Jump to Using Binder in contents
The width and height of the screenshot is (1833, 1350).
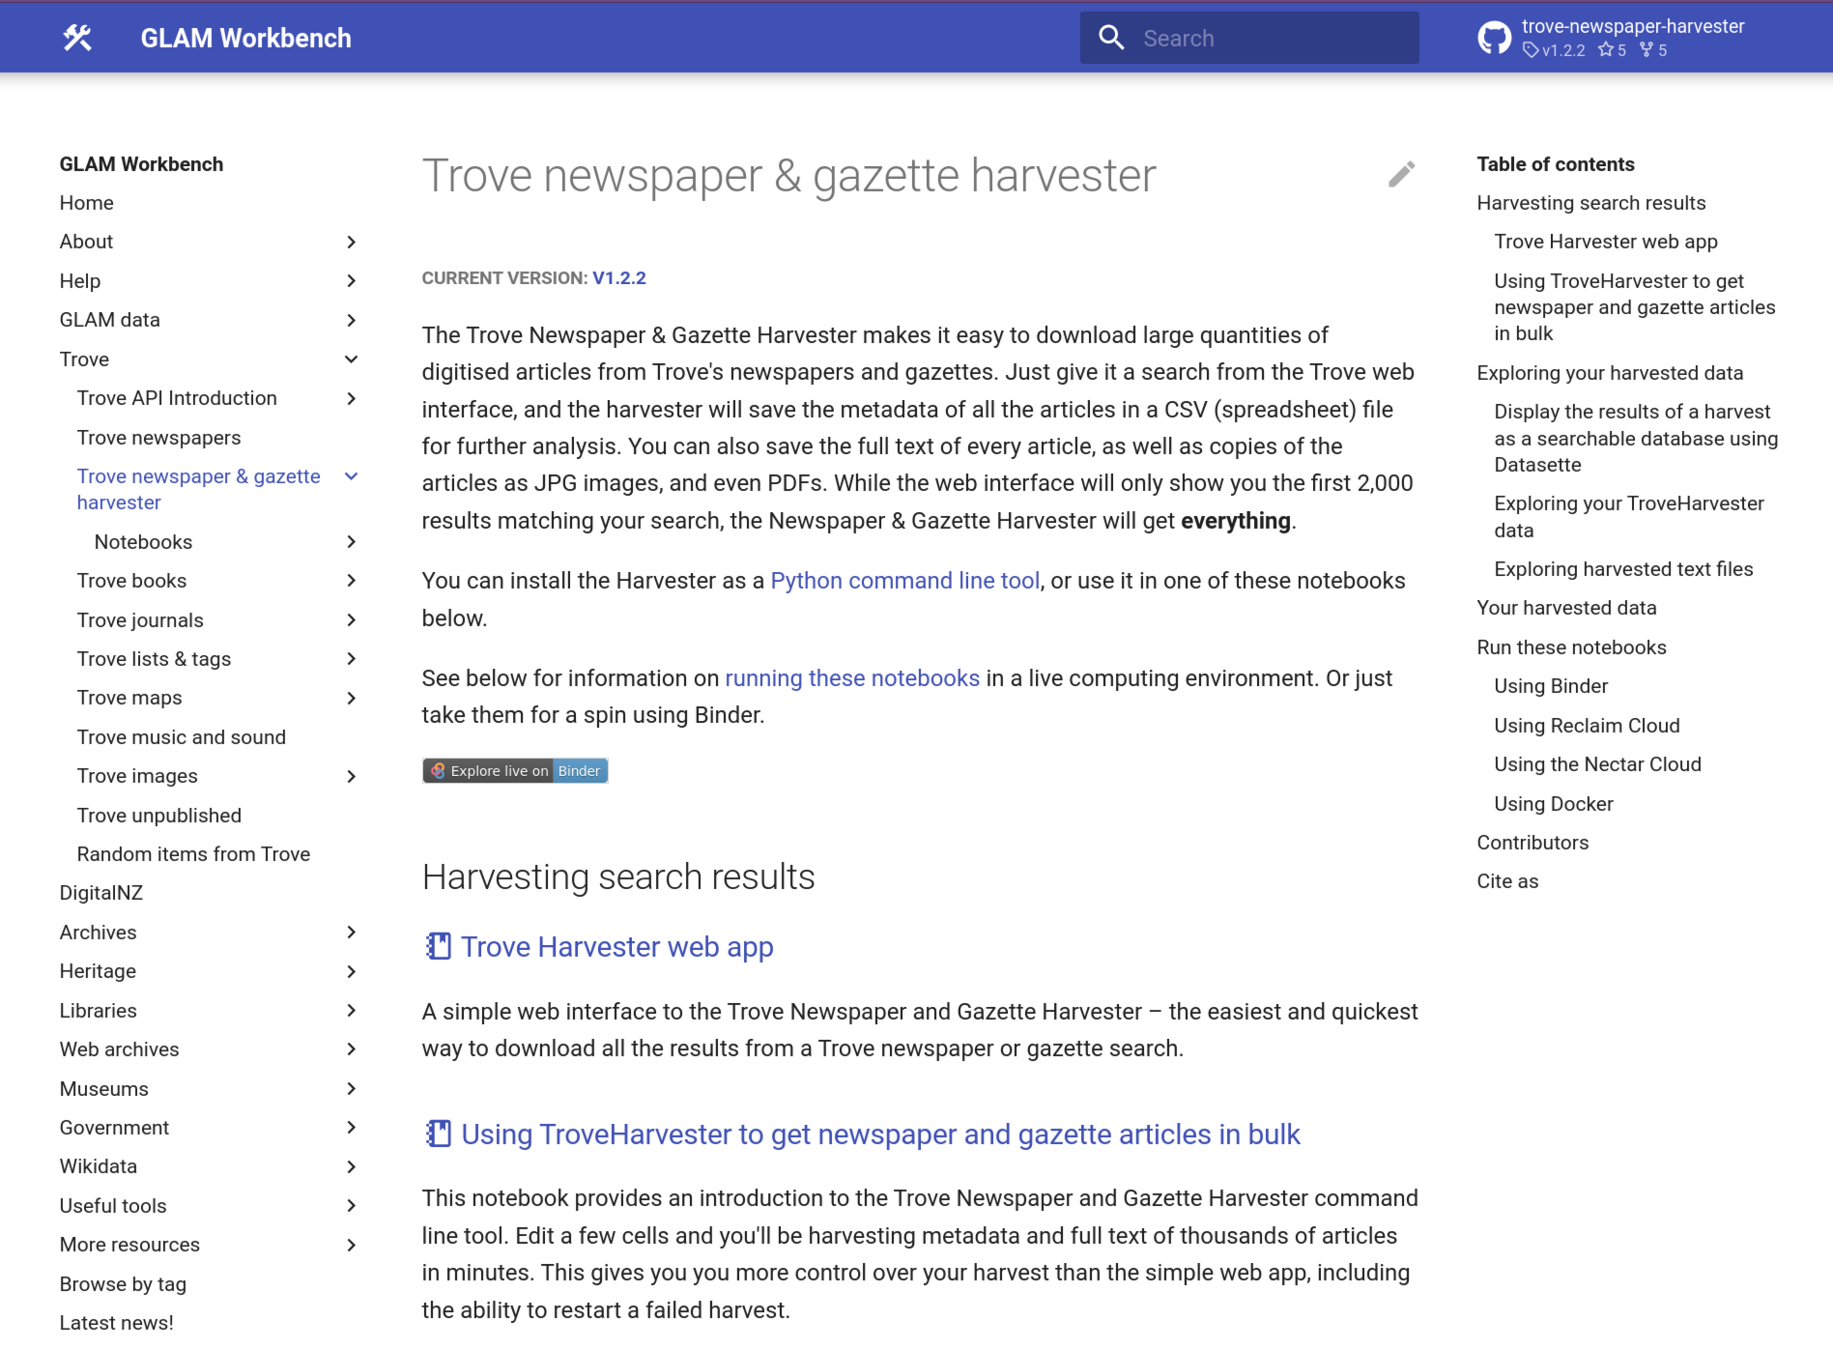[1550, 686]
